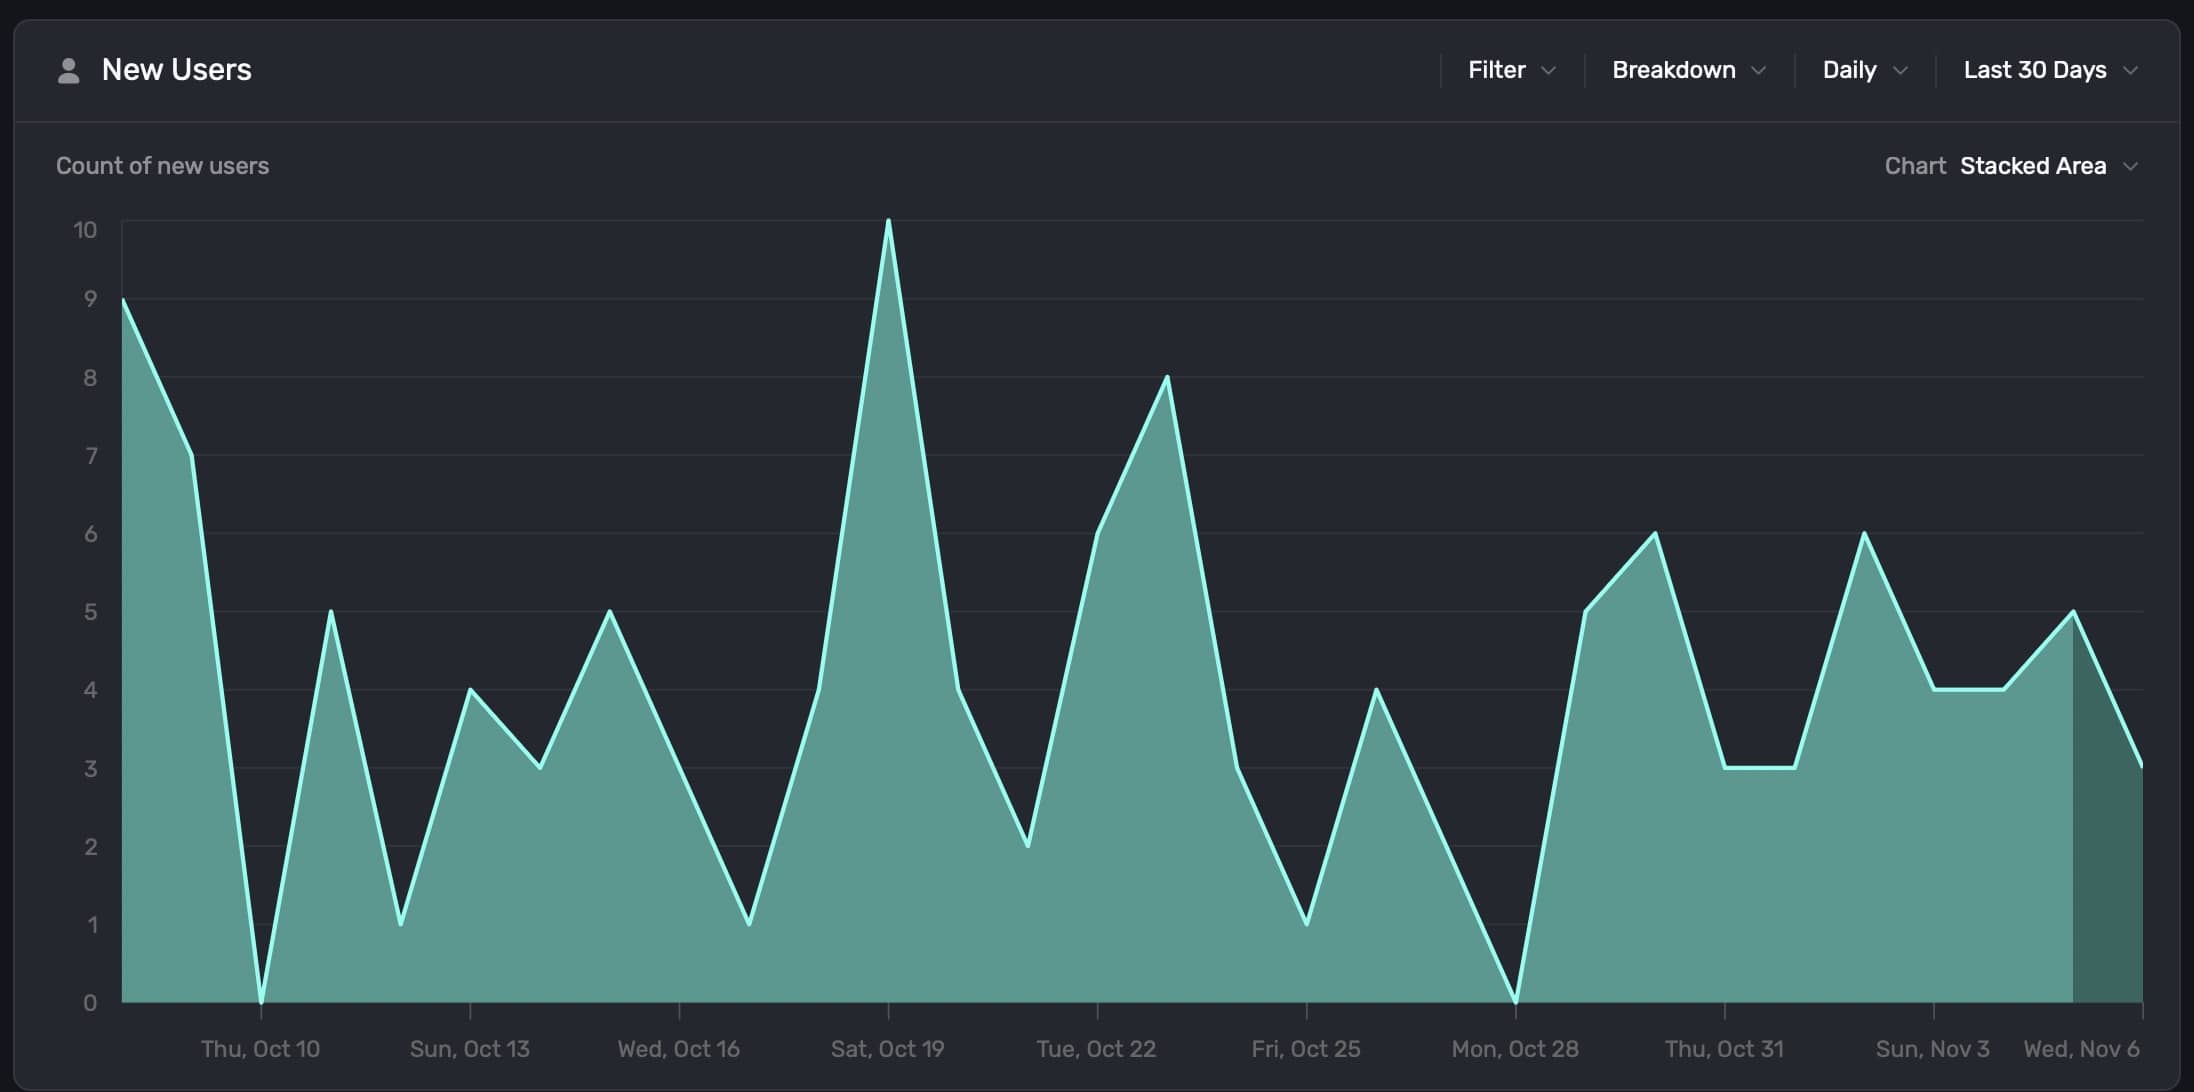This screenshot has width=2194, height=1092.
Task: Click the Mon, Oct 28 axis label
Action: click(x=1514, y=1049)
